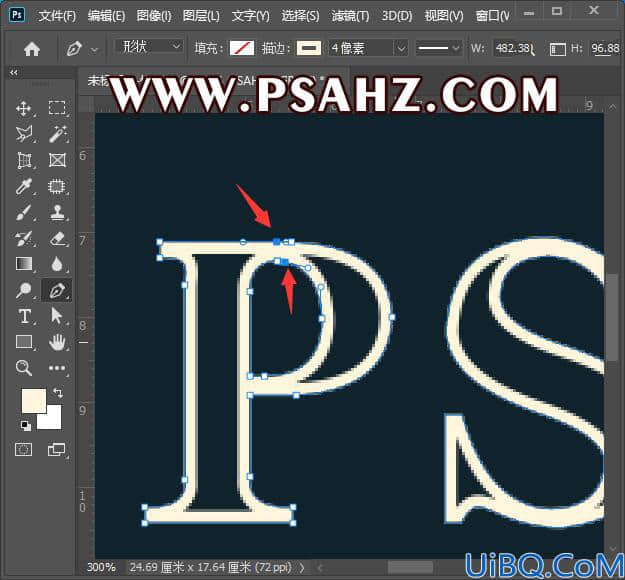
Task: Click the selected anchor point atop letter P
Action: (x=277, y=242)
